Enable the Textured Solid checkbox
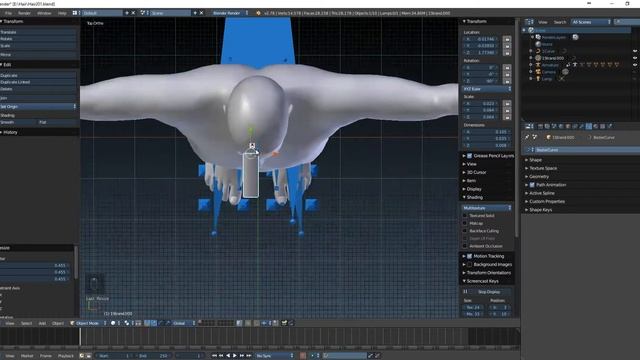The image size is (640, 360). tap(464, 216)
